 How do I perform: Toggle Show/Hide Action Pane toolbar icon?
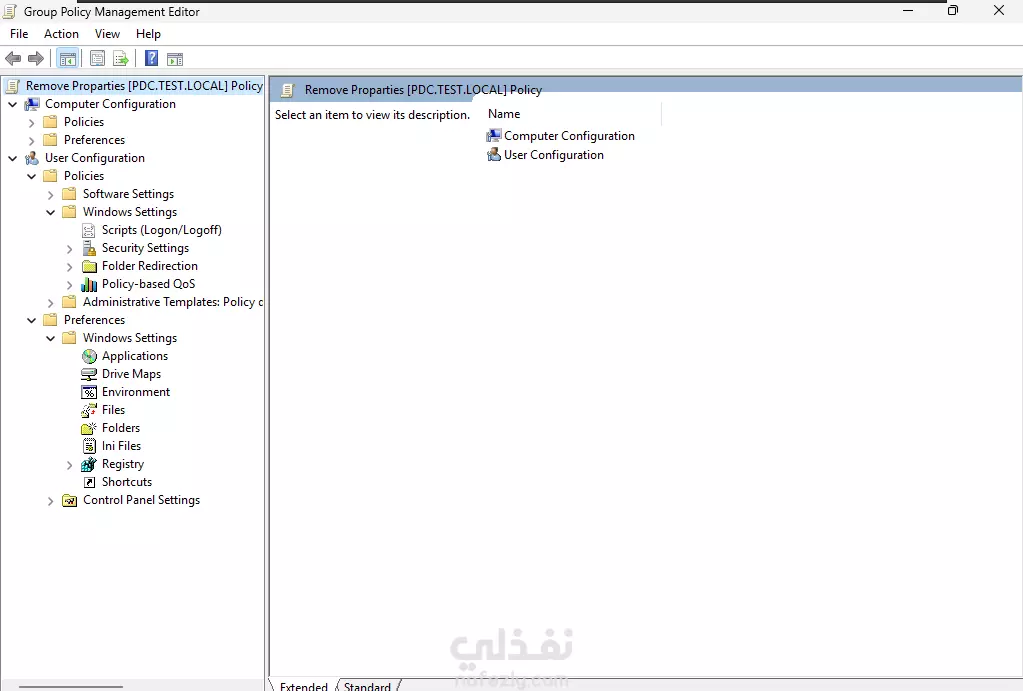(x=175, y=59)
